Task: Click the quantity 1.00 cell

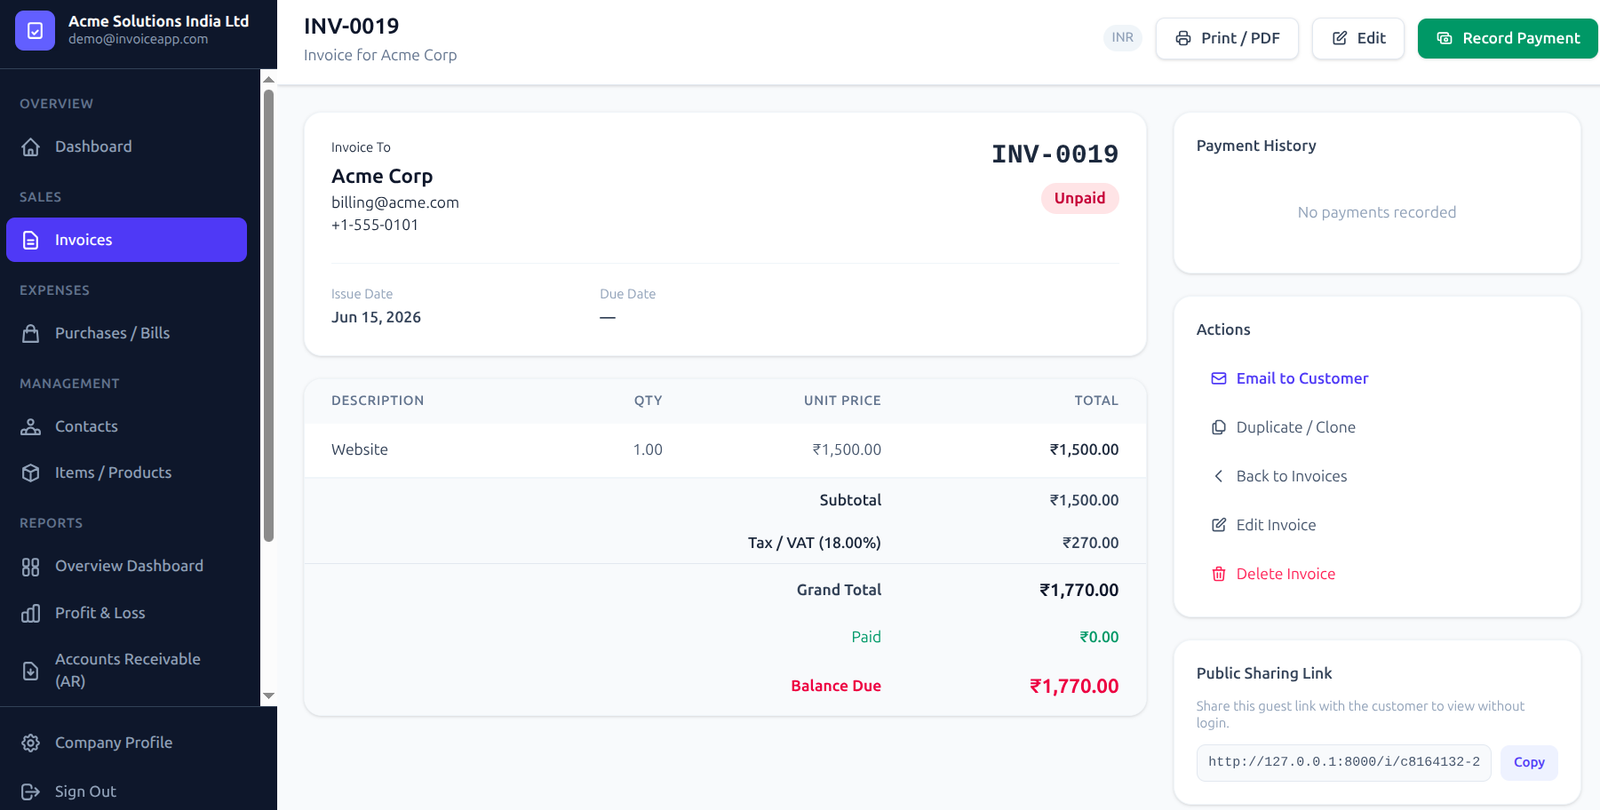Action: click(648, 450)
